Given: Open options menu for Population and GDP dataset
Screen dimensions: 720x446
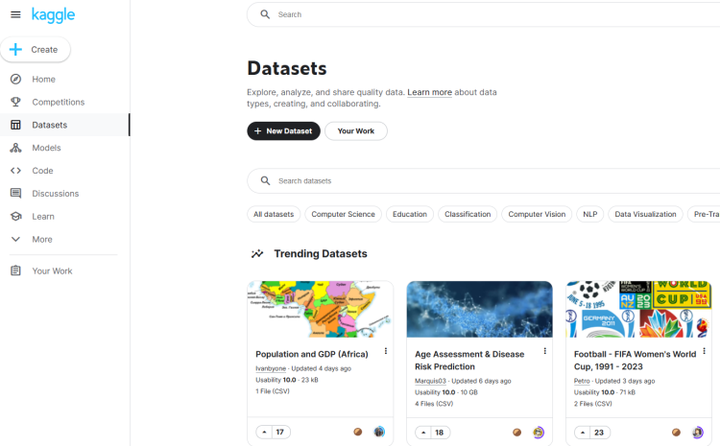Looking at the screenshot, I should pyautogui.click(x=386, y=352).
